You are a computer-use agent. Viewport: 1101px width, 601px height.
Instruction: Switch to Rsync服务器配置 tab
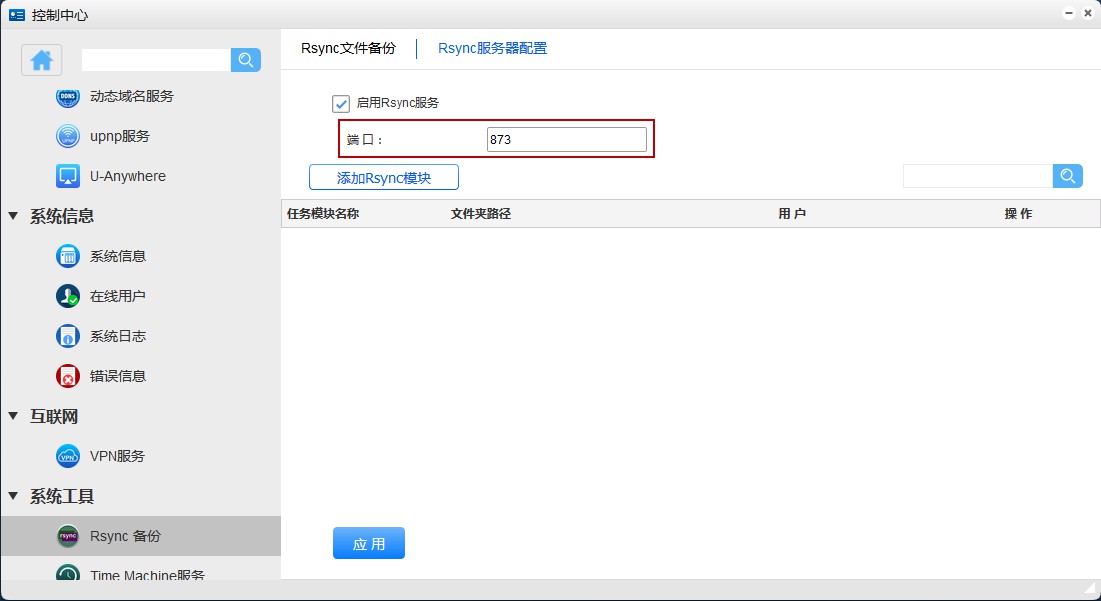[x=492, y=49]
